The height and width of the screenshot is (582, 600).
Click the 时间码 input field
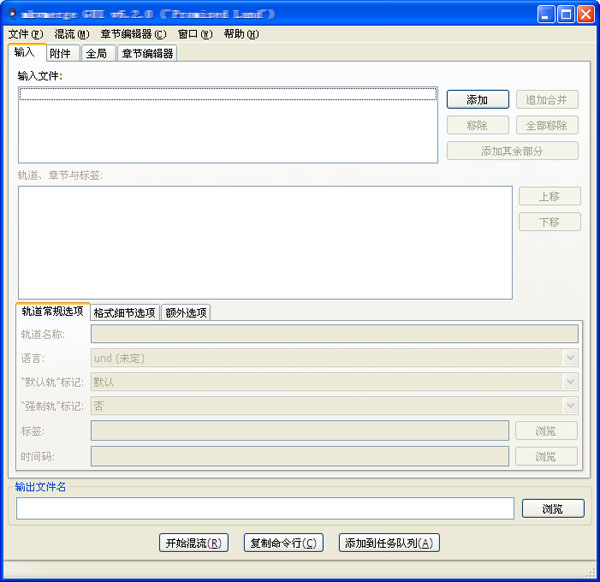point(300,456)
